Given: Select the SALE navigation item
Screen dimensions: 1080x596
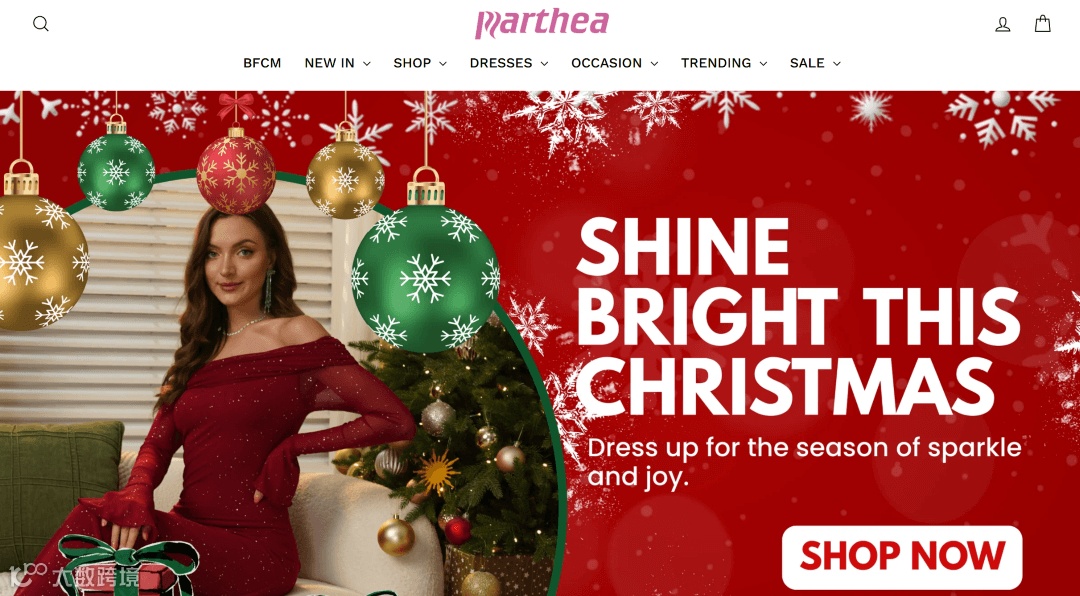Looking at the screenshot, I should tap(807, 63).
